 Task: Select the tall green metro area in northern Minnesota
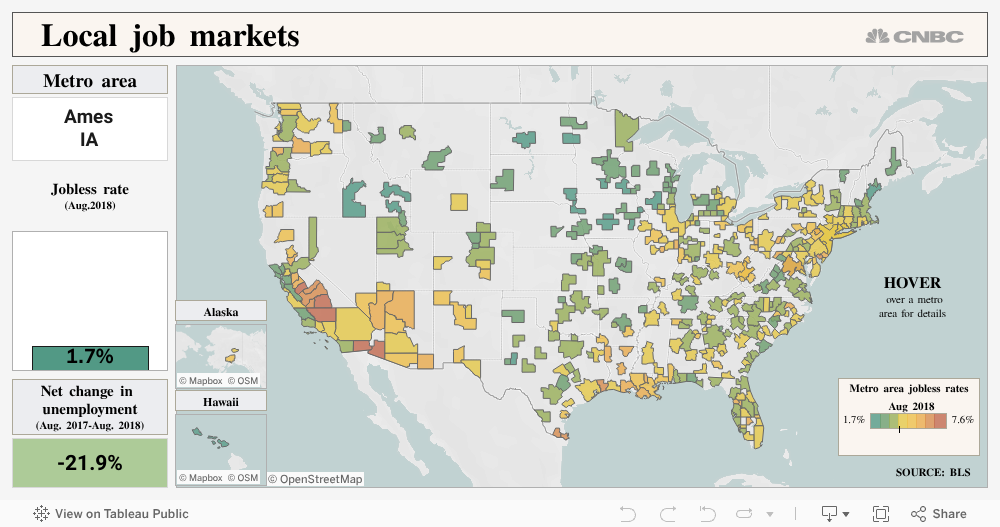(x=626, y=130)
